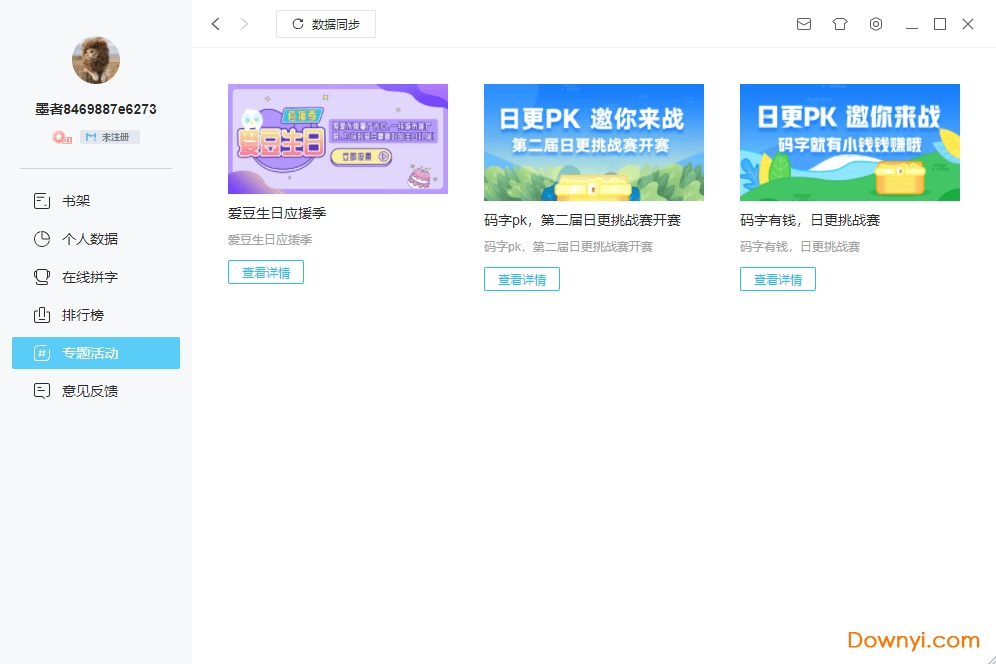Open the envelope message icon at top right
The width and height of the screenshot is (996, 664).
point(803,24)
